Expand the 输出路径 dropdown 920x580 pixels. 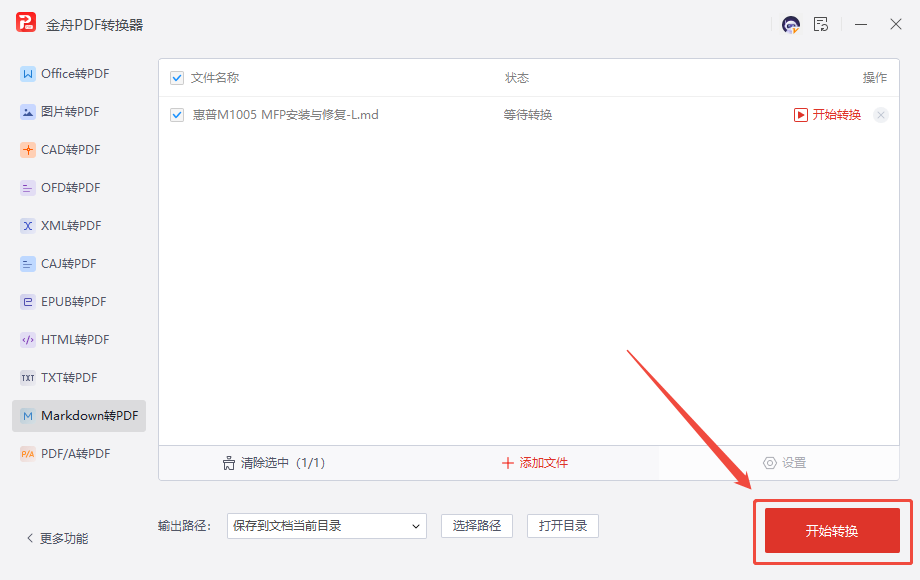click(x=327, y=526)
